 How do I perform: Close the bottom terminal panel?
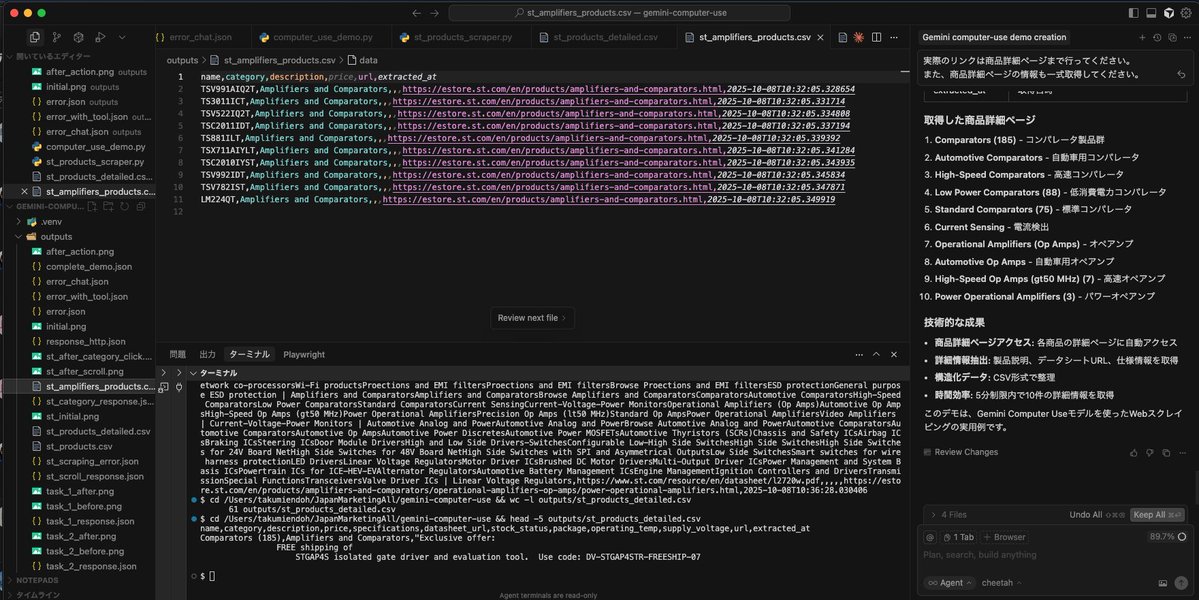click(x=894, y=355)
